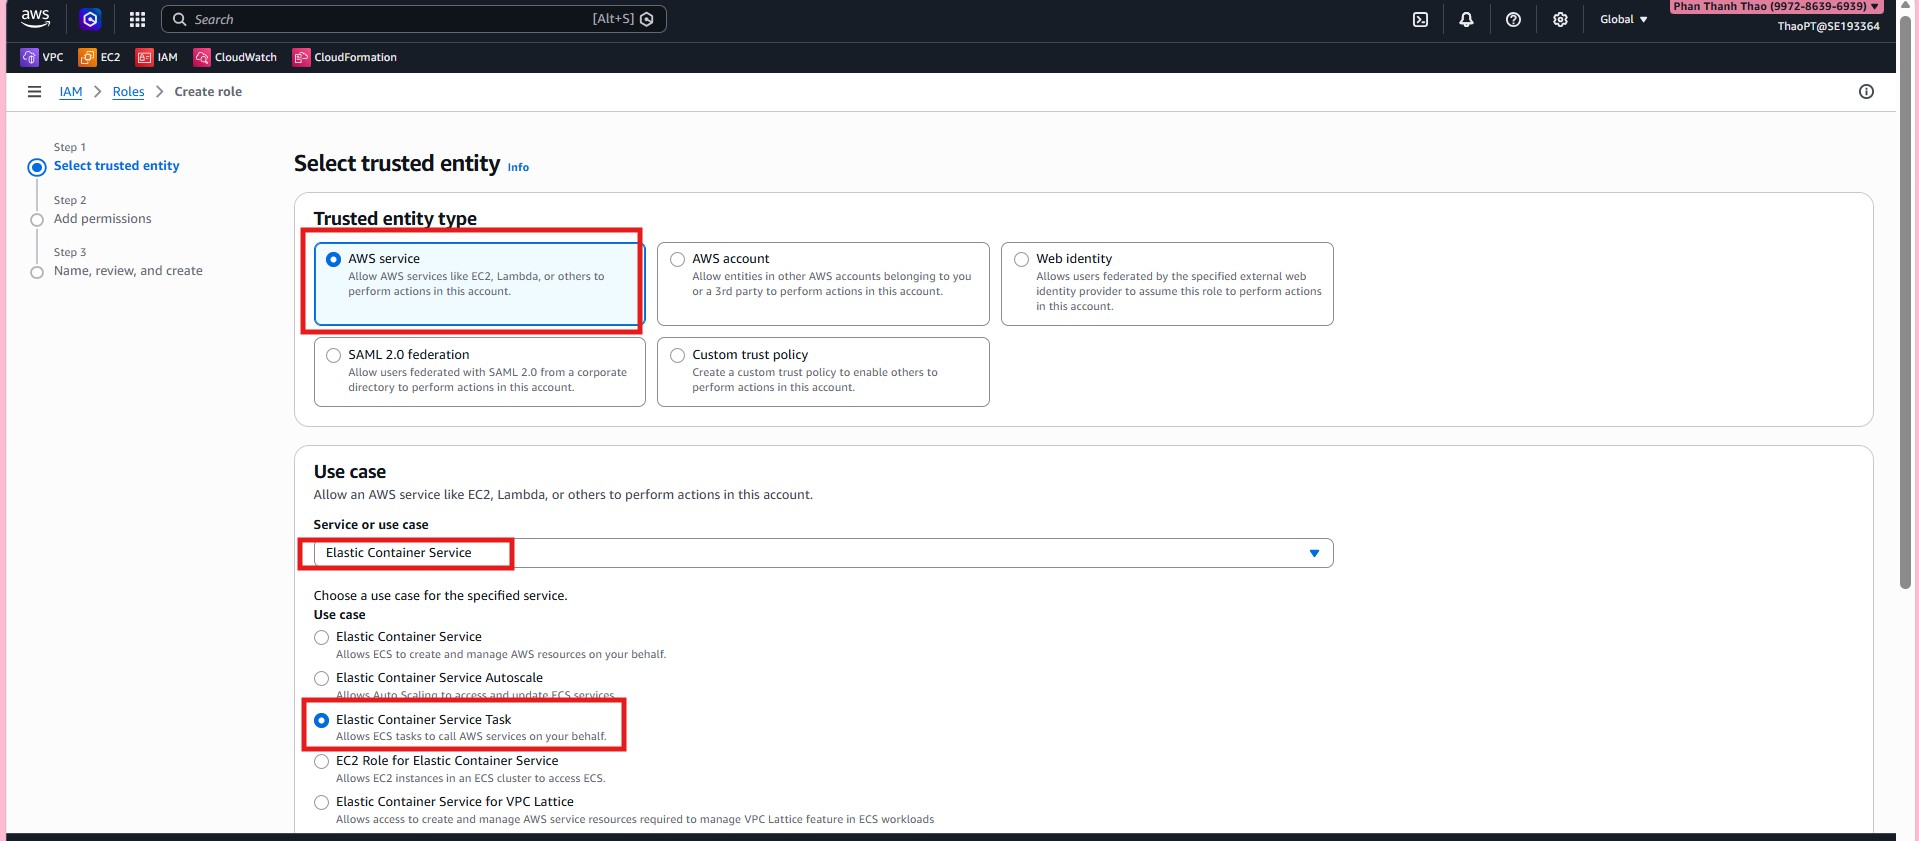The image size is (1919, 841).
Task: Open the CloudFormation shortcut in favorites bar
Action: 345,58
